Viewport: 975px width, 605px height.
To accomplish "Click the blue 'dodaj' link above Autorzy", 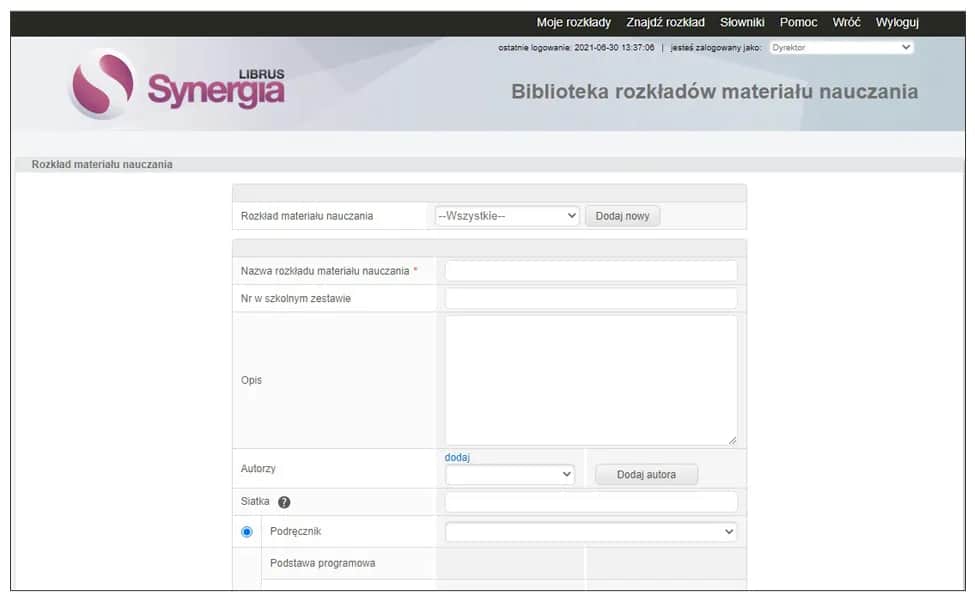I will tap(456, 456).
